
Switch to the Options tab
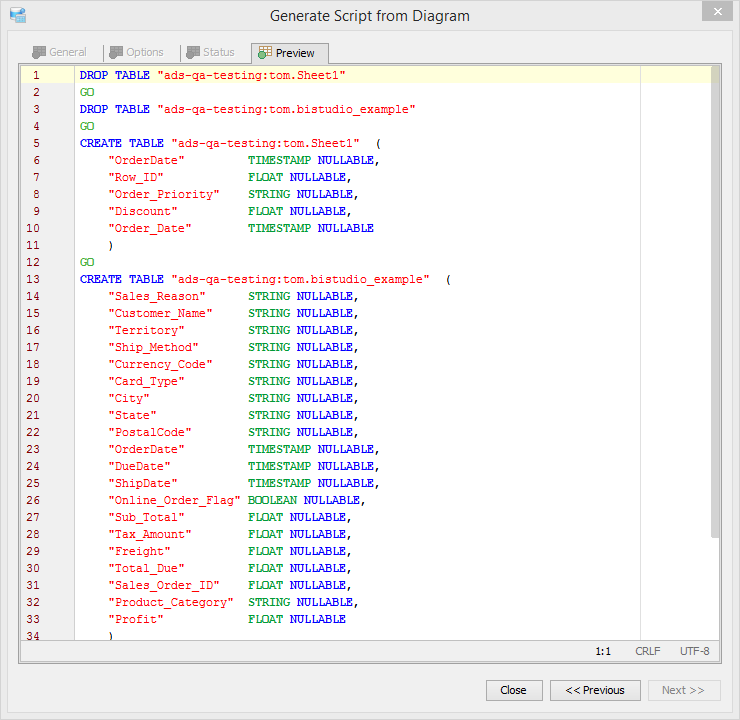click(137, 52)
